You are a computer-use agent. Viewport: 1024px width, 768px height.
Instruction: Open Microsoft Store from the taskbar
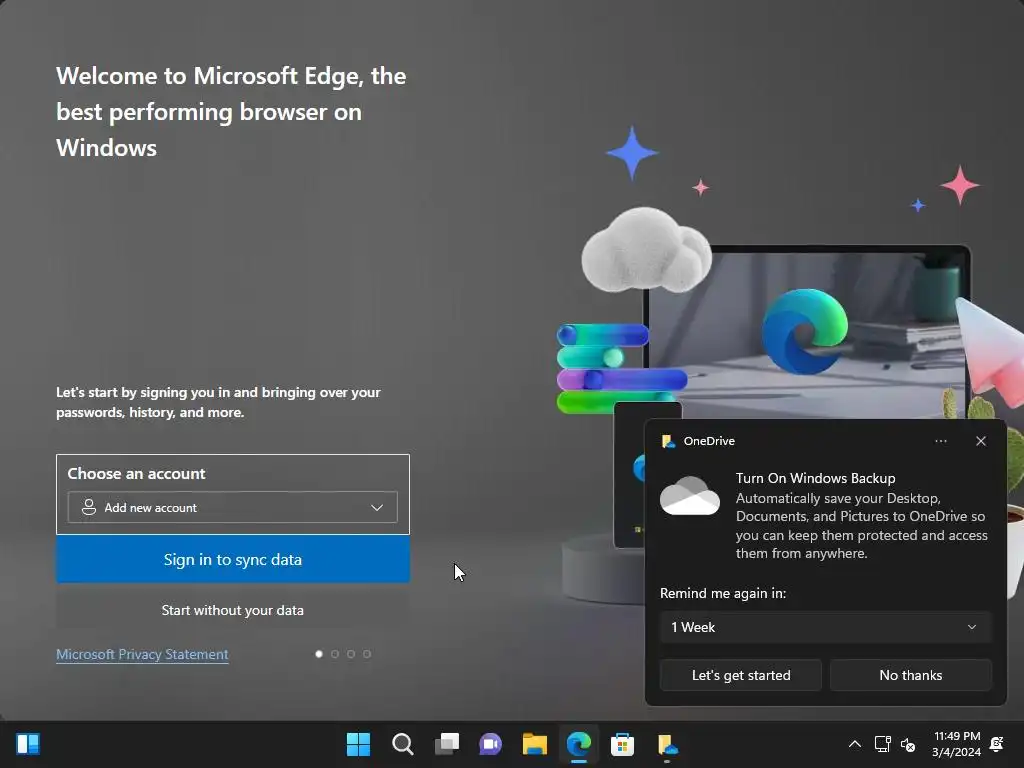click(x=622, y=744)
